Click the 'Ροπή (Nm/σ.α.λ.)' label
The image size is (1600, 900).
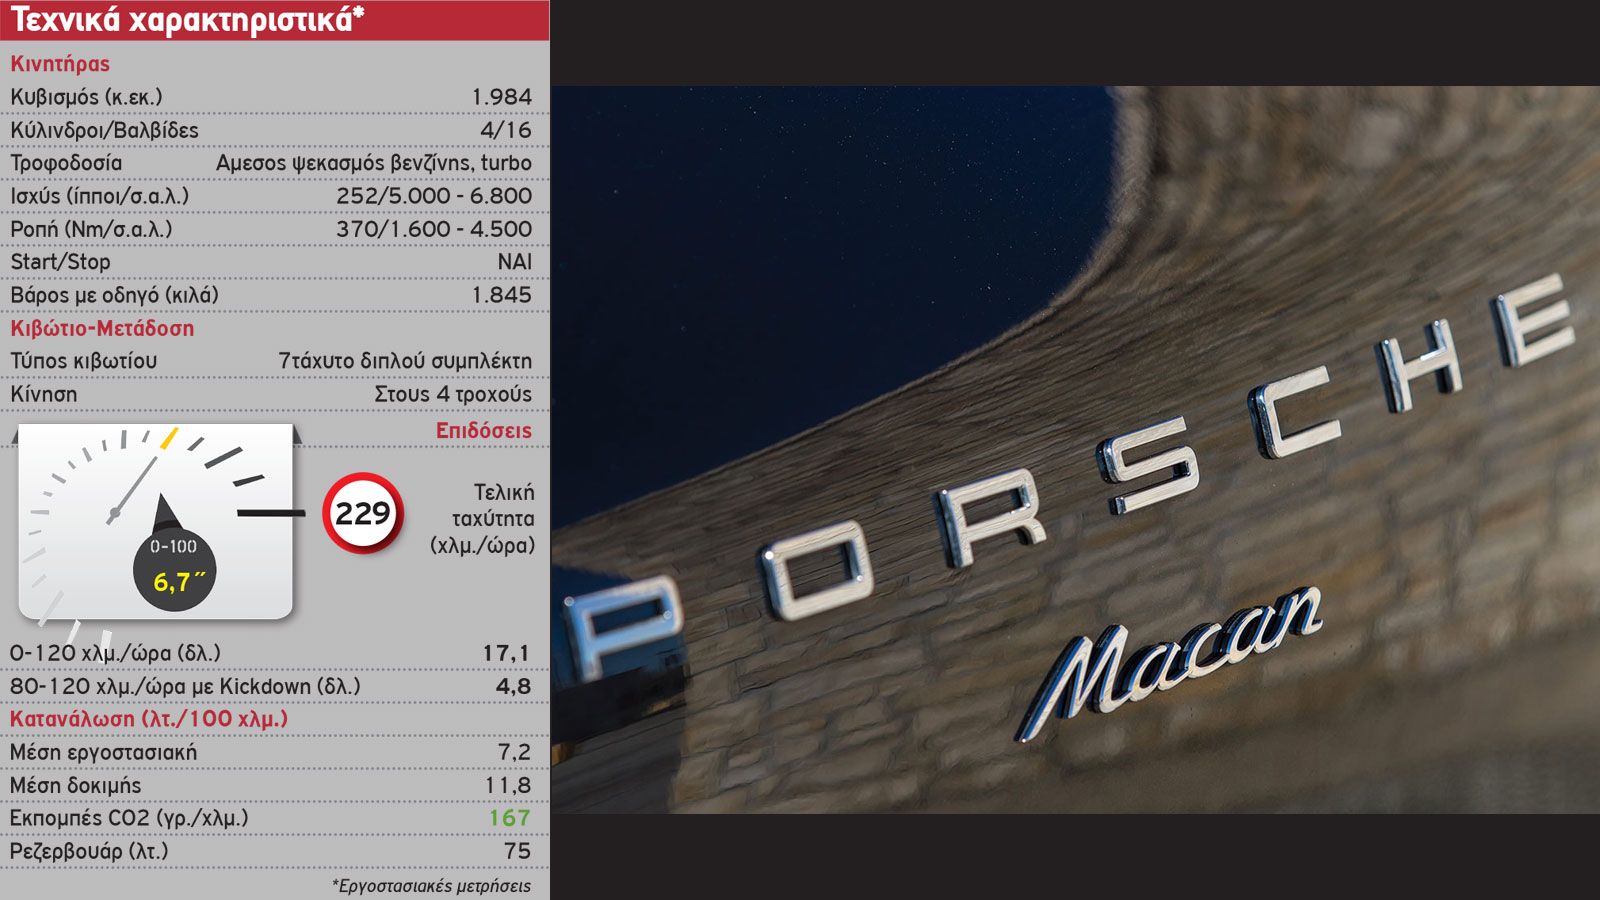pos(91,229)
